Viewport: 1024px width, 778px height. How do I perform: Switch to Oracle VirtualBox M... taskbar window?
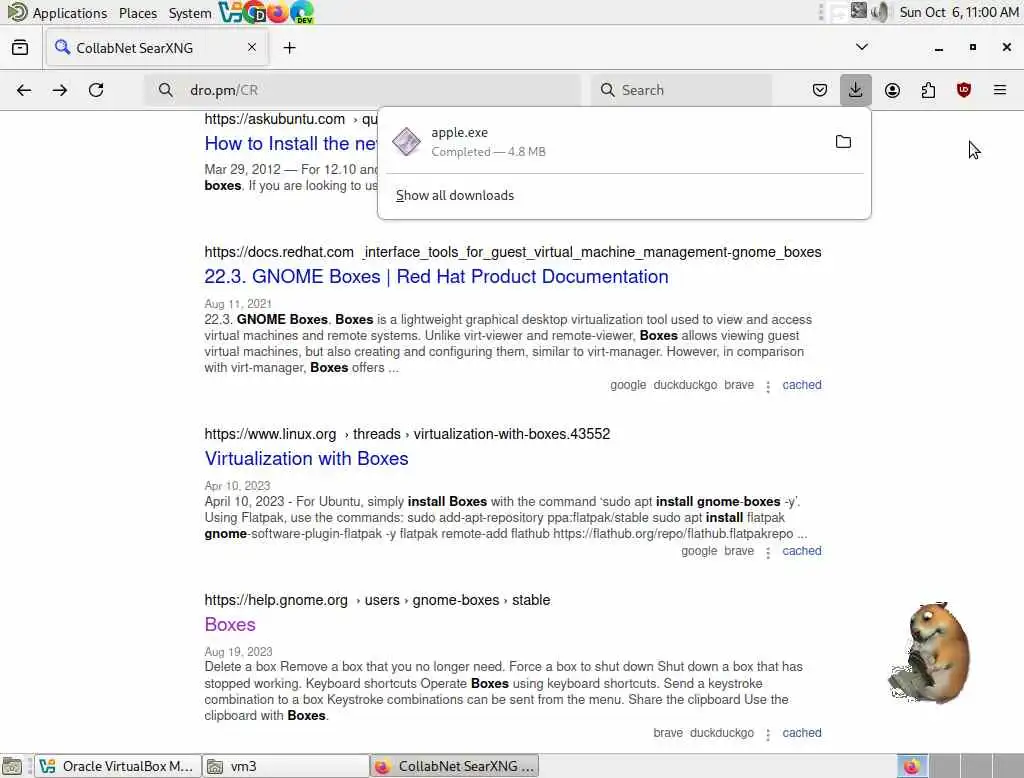point(118,766)
